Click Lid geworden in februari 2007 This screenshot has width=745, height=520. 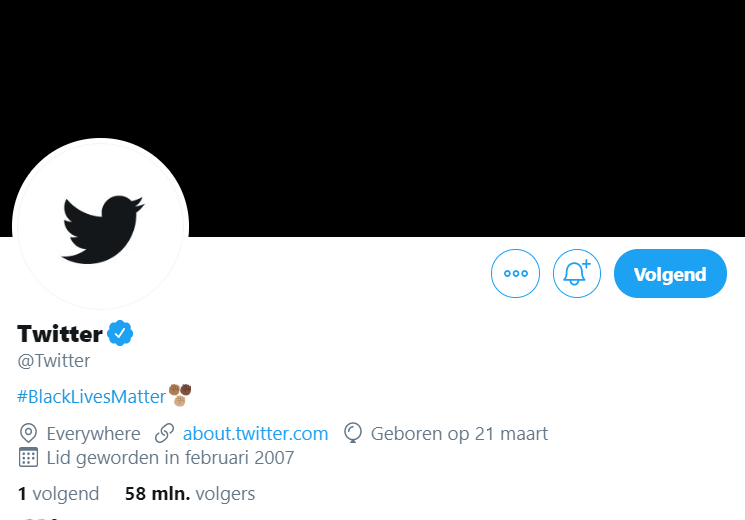[170, 458]
